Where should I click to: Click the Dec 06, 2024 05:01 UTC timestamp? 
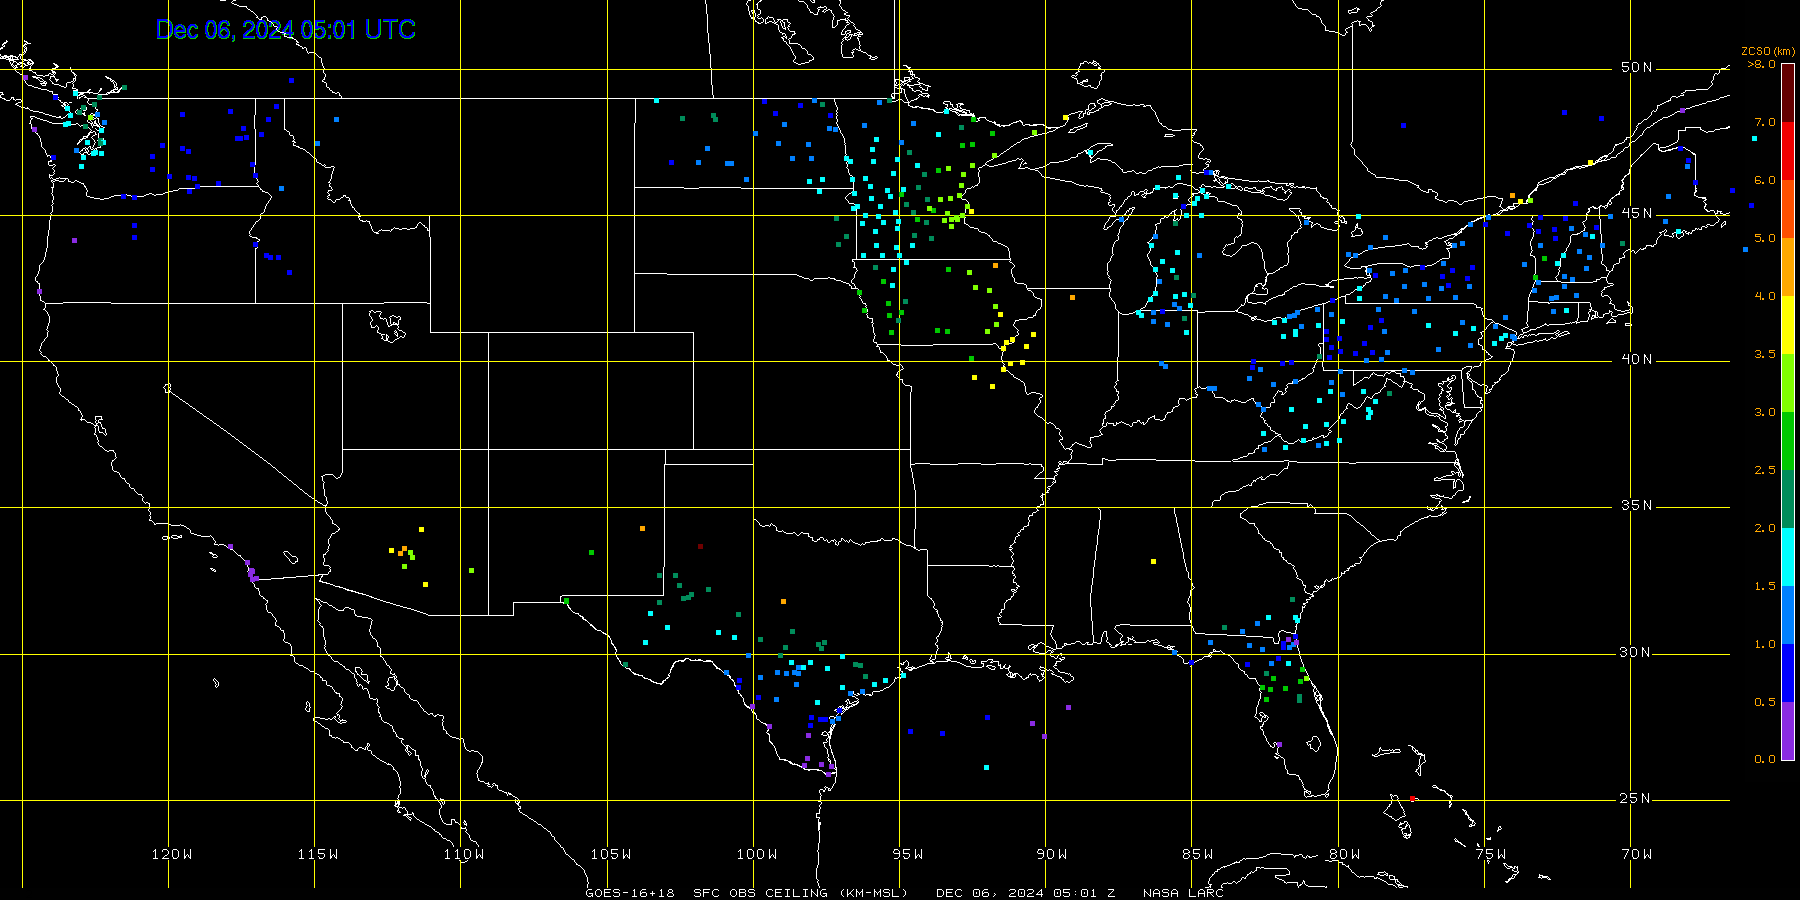tap(286, 30)
